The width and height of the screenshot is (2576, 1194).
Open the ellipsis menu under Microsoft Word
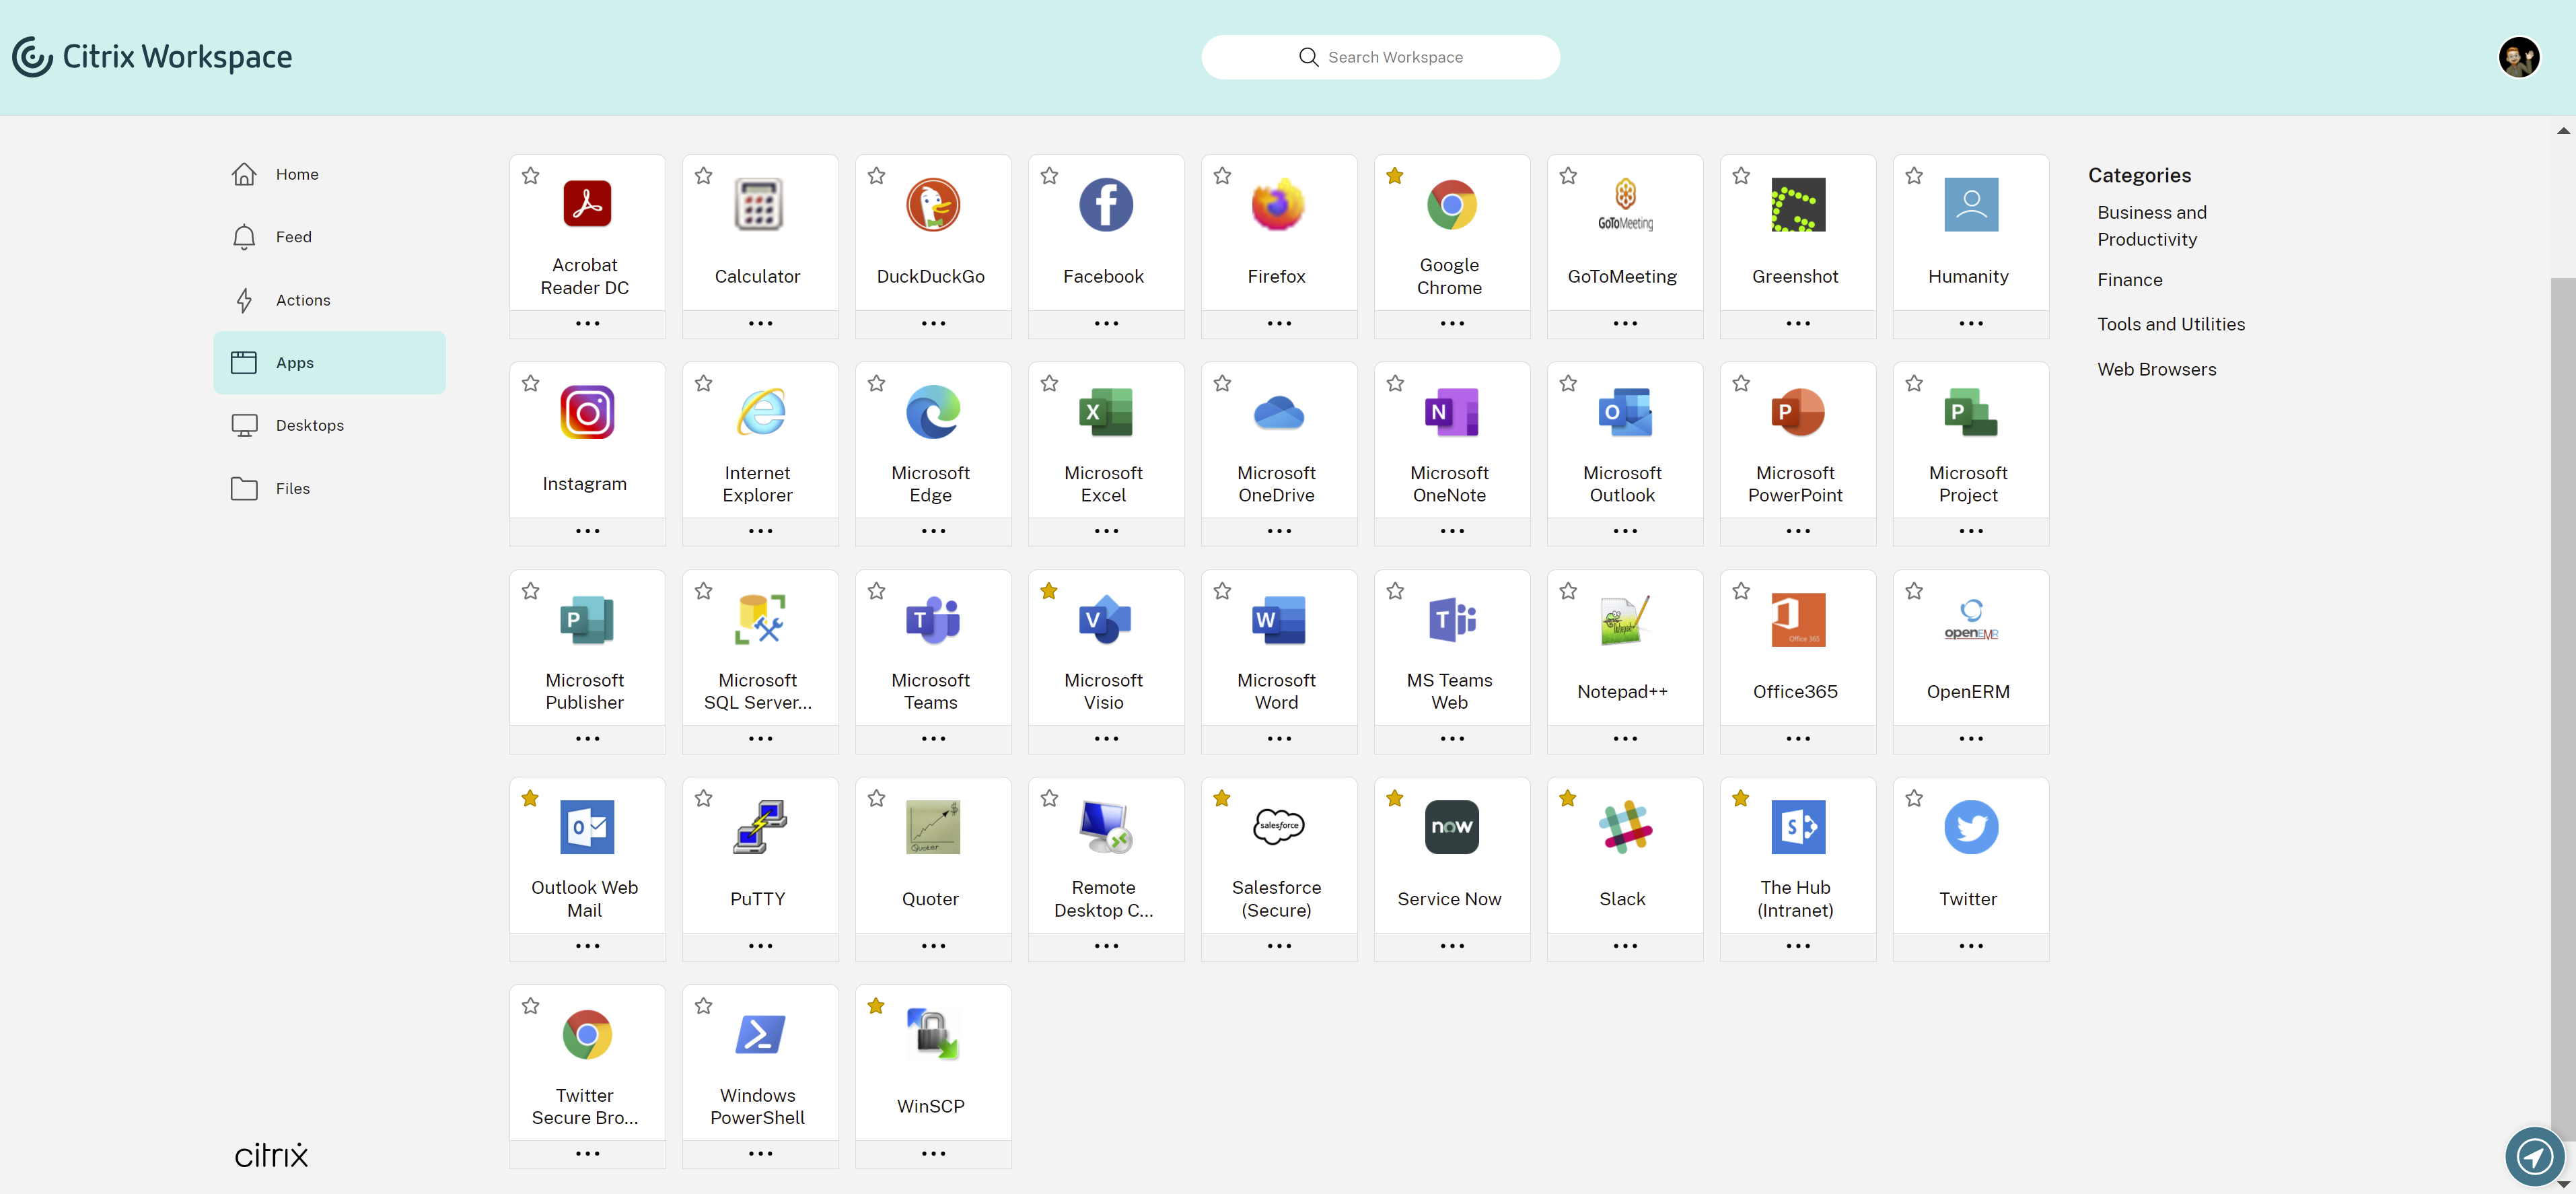(1279, 739)
